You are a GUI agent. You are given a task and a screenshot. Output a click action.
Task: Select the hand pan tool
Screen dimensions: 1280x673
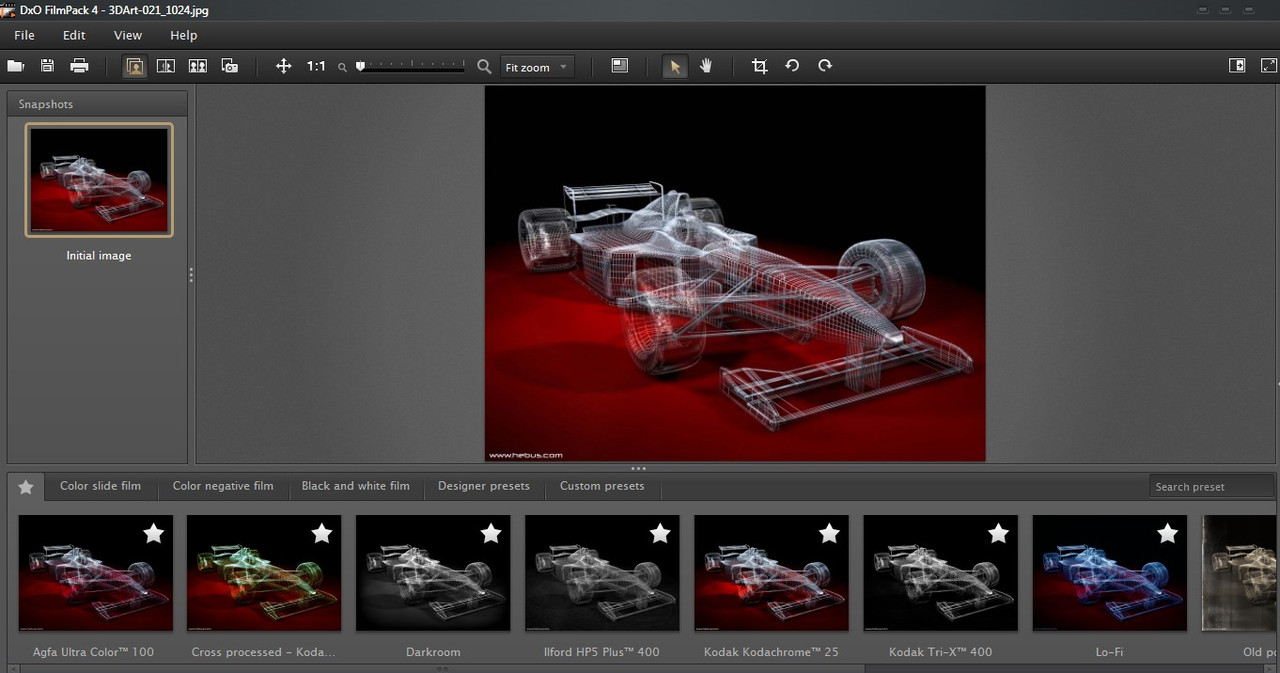[706, 66]
